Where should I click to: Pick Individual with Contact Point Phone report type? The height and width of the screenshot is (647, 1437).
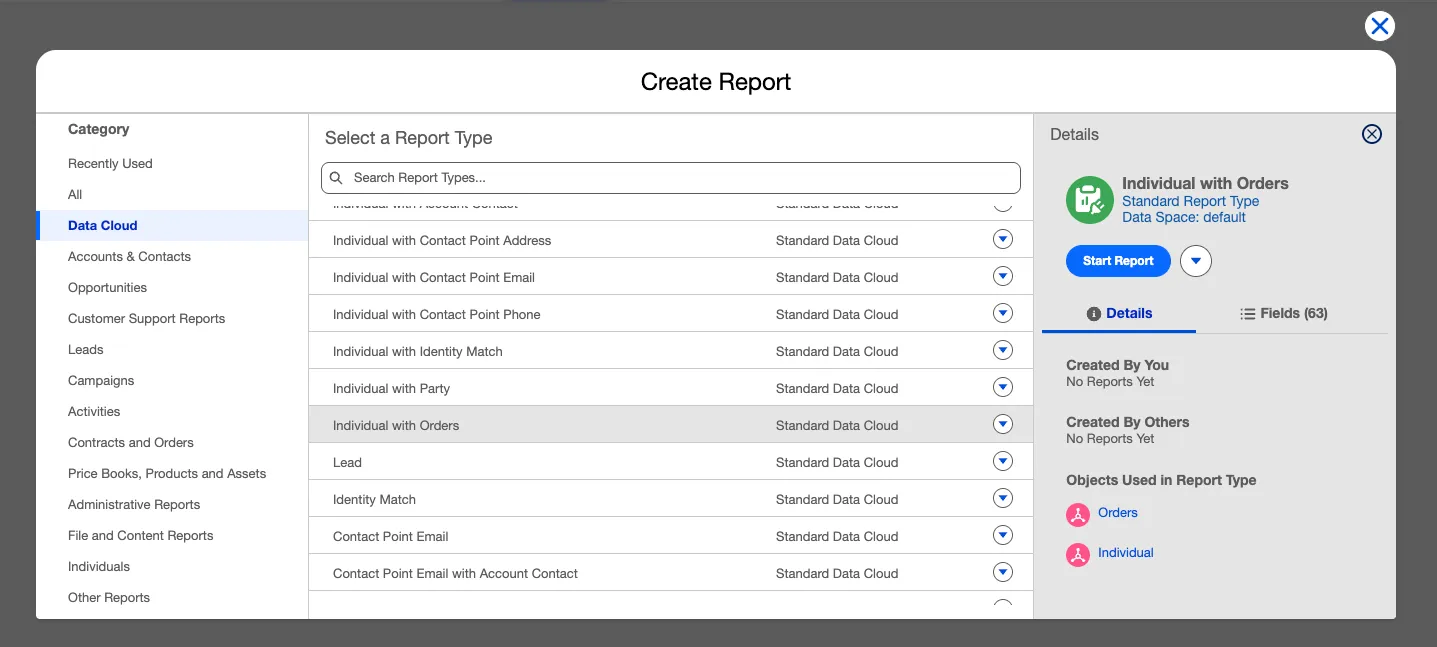pyautogui.click(x=436, y=314)
